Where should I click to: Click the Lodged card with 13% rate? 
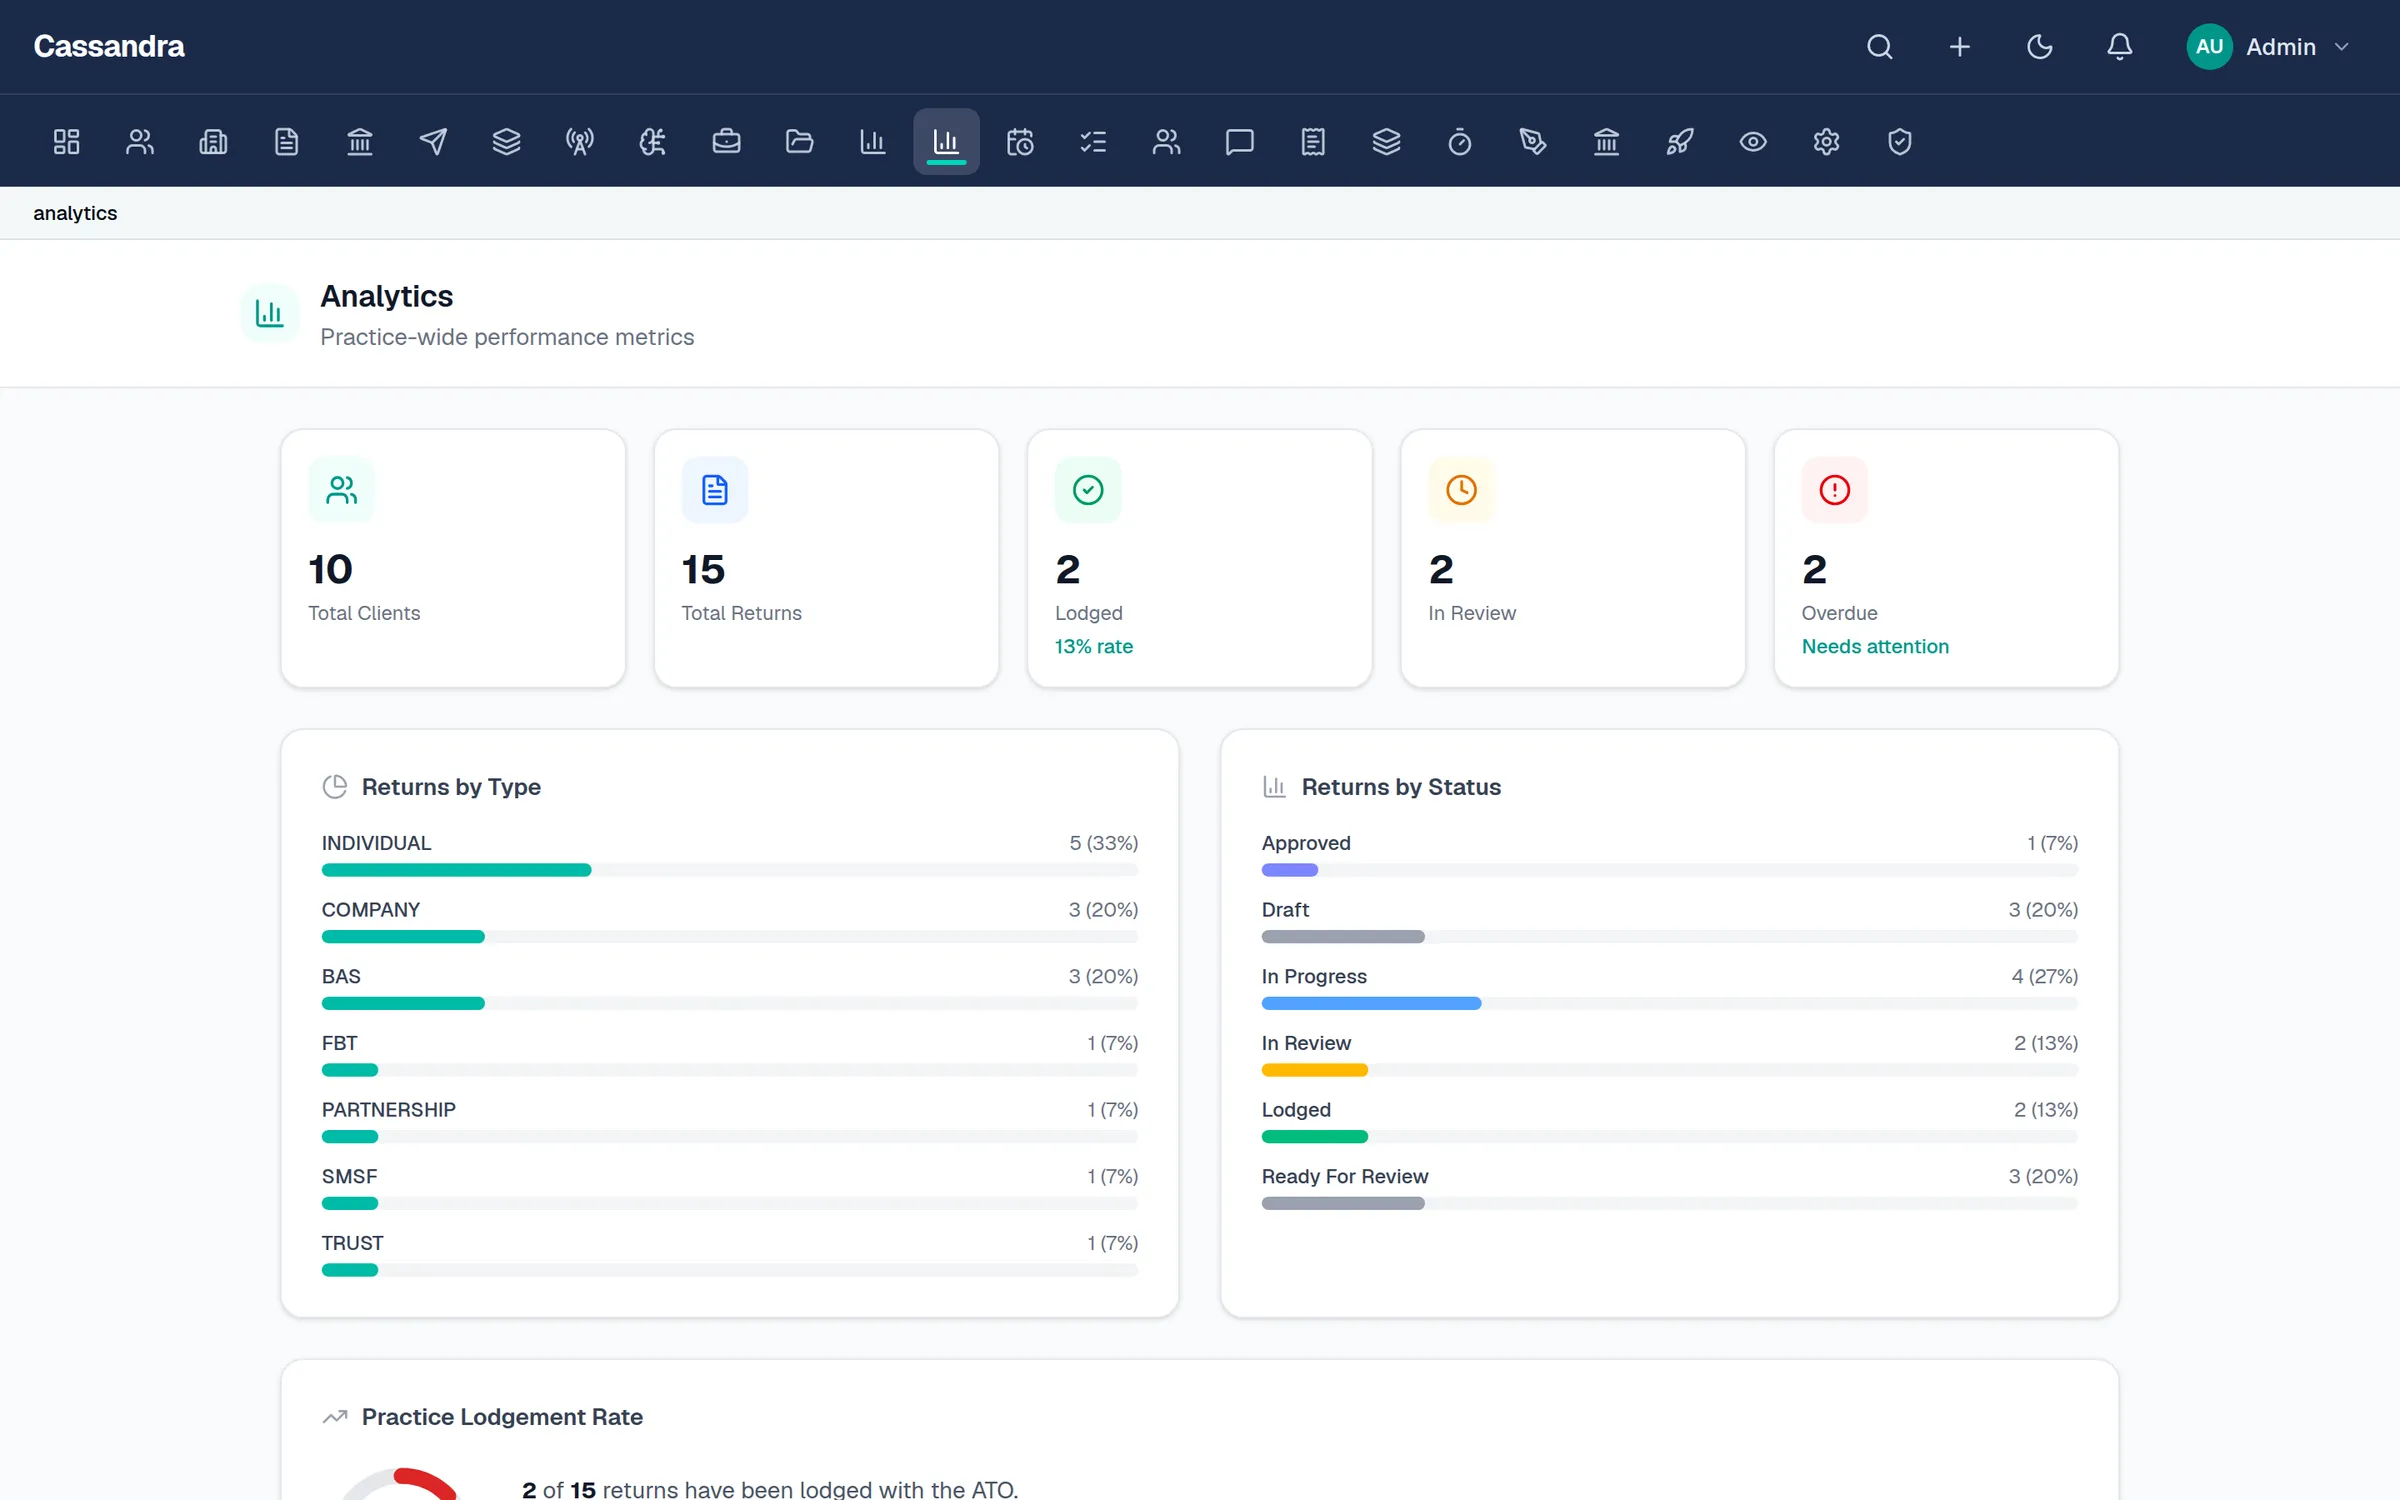point(1200,558)
